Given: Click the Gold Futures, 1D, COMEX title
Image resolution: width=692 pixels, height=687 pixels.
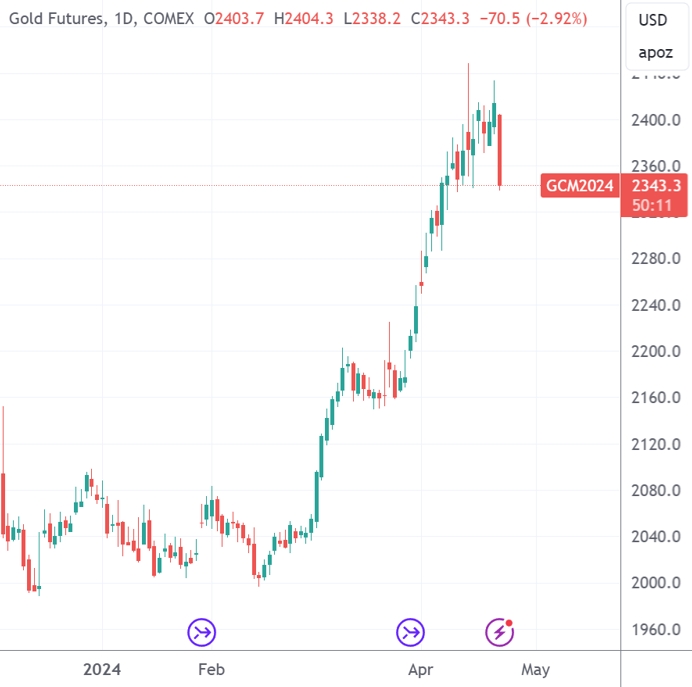Looking at the screenshot, I should [101, 19].
